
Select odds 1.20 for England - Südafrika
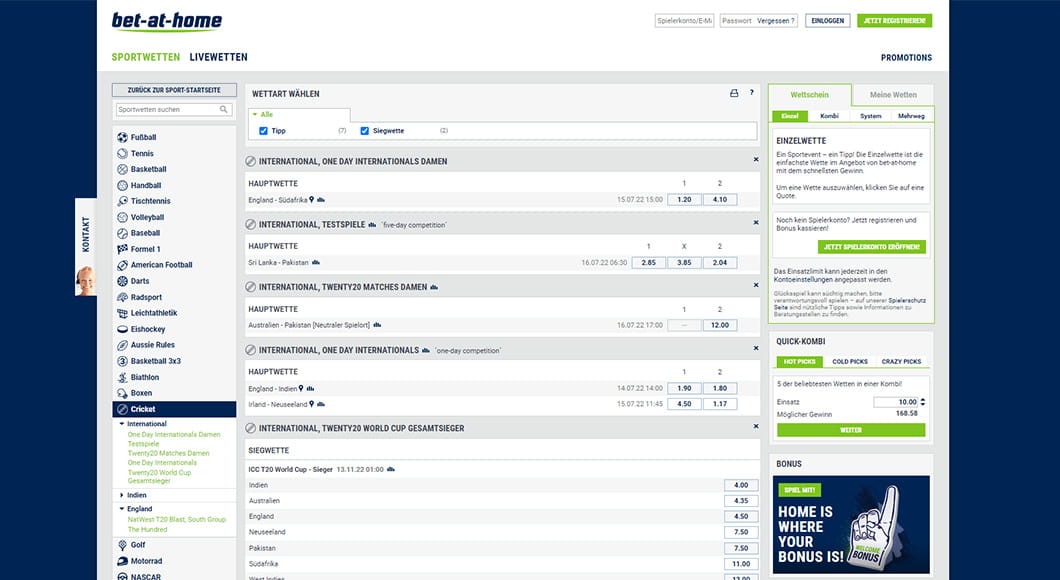pyautogui.click(x=684, y=199)
